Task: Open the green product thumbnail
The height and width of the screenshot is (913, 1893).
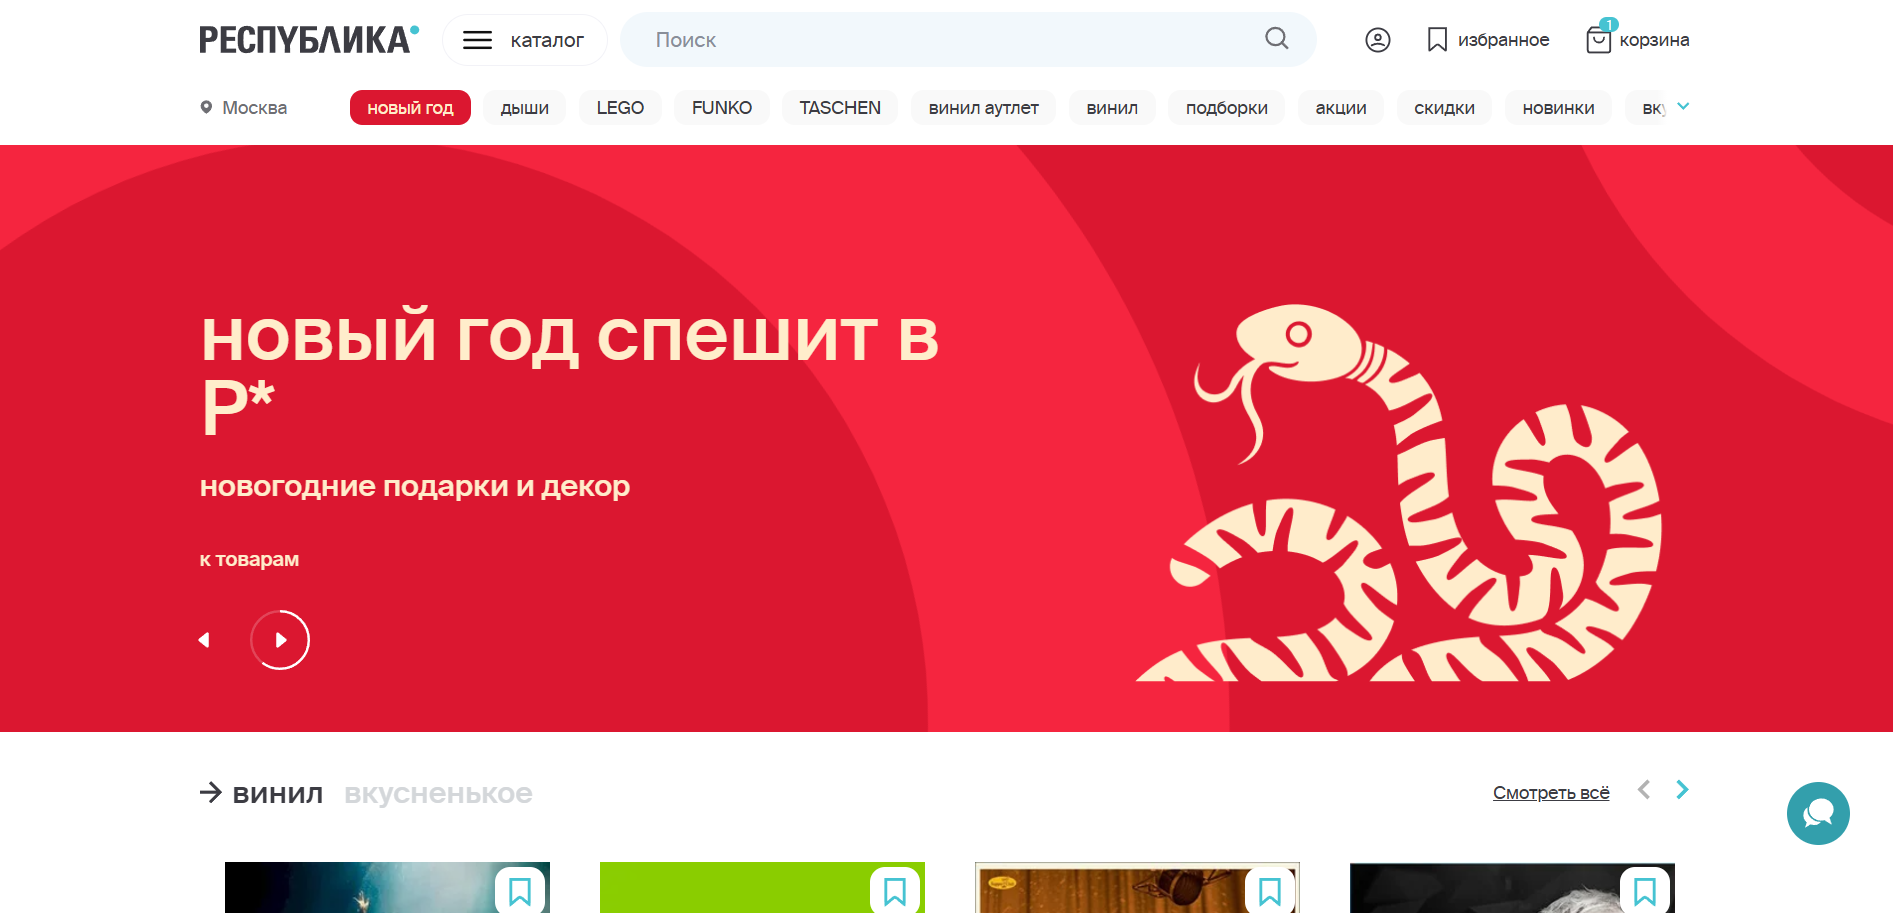Action: [x=762, y=888]
